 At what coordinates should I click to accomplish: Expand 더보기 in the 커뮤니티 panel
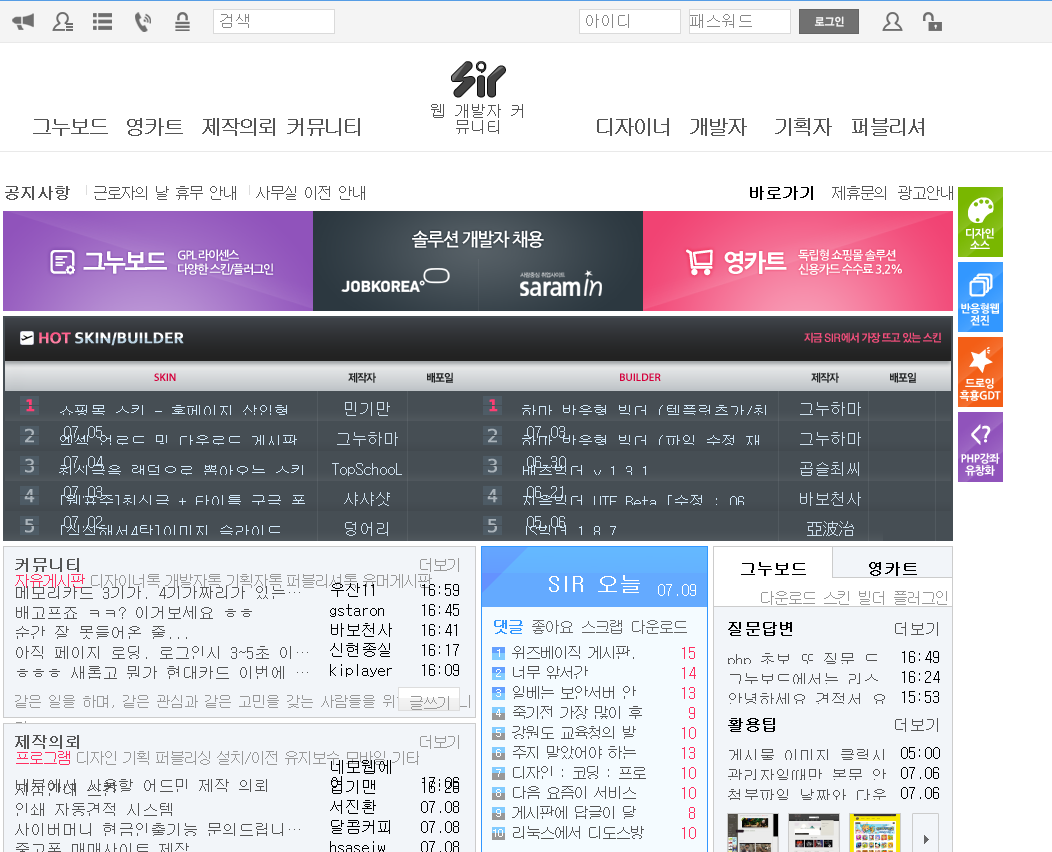pyautogui.click(x=439, y=565)
